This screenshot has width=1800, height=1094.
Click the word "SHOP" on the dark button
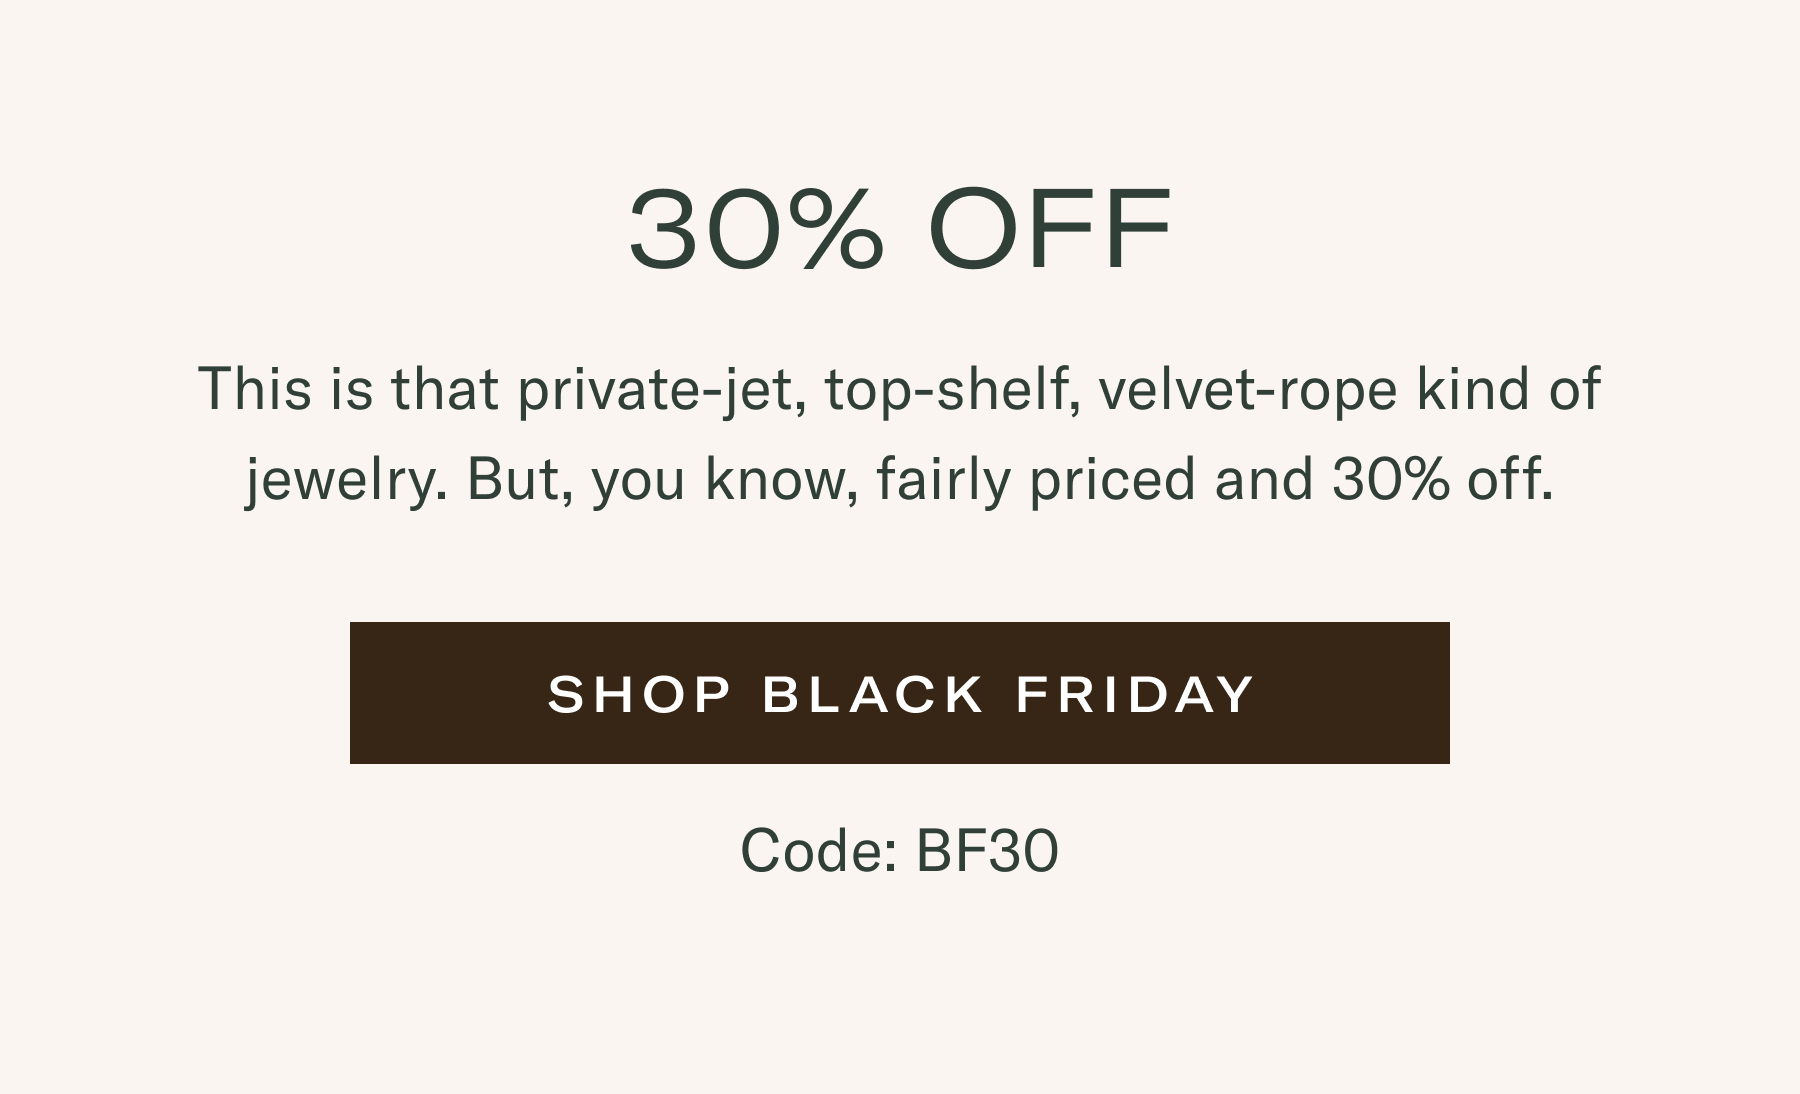[x=640, y=694]
